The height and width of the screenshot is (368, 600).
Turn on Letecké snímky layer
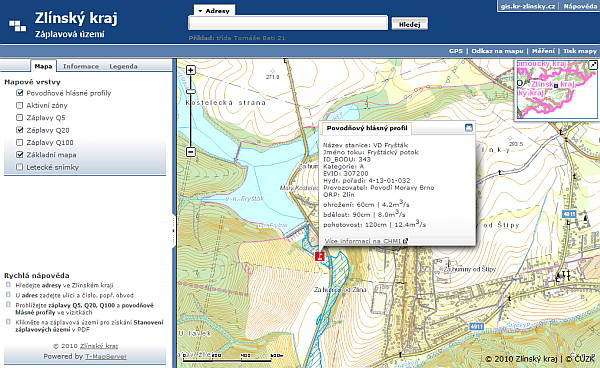tap(20, 167)
